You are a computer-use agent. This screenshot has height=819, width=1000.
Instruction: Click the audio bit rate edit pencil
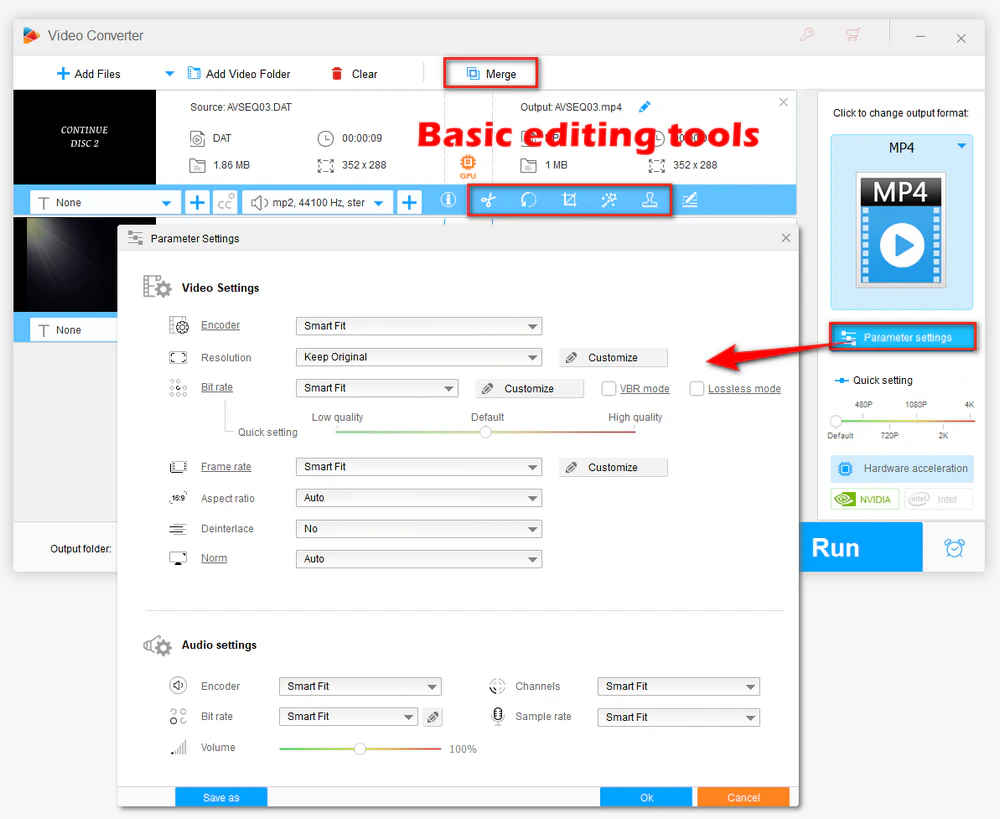point(433,718)
